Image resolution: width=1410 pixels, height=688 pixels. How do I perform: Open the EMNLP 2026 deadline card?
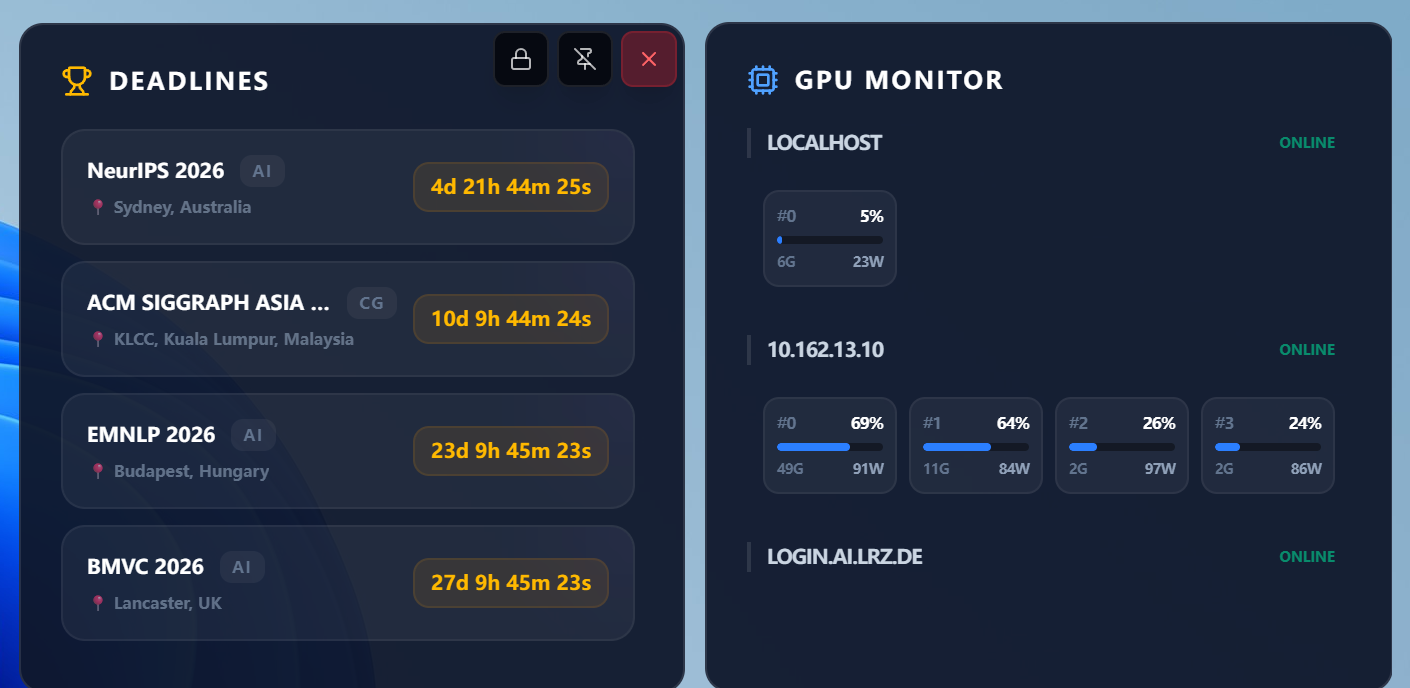click(348, 451)
